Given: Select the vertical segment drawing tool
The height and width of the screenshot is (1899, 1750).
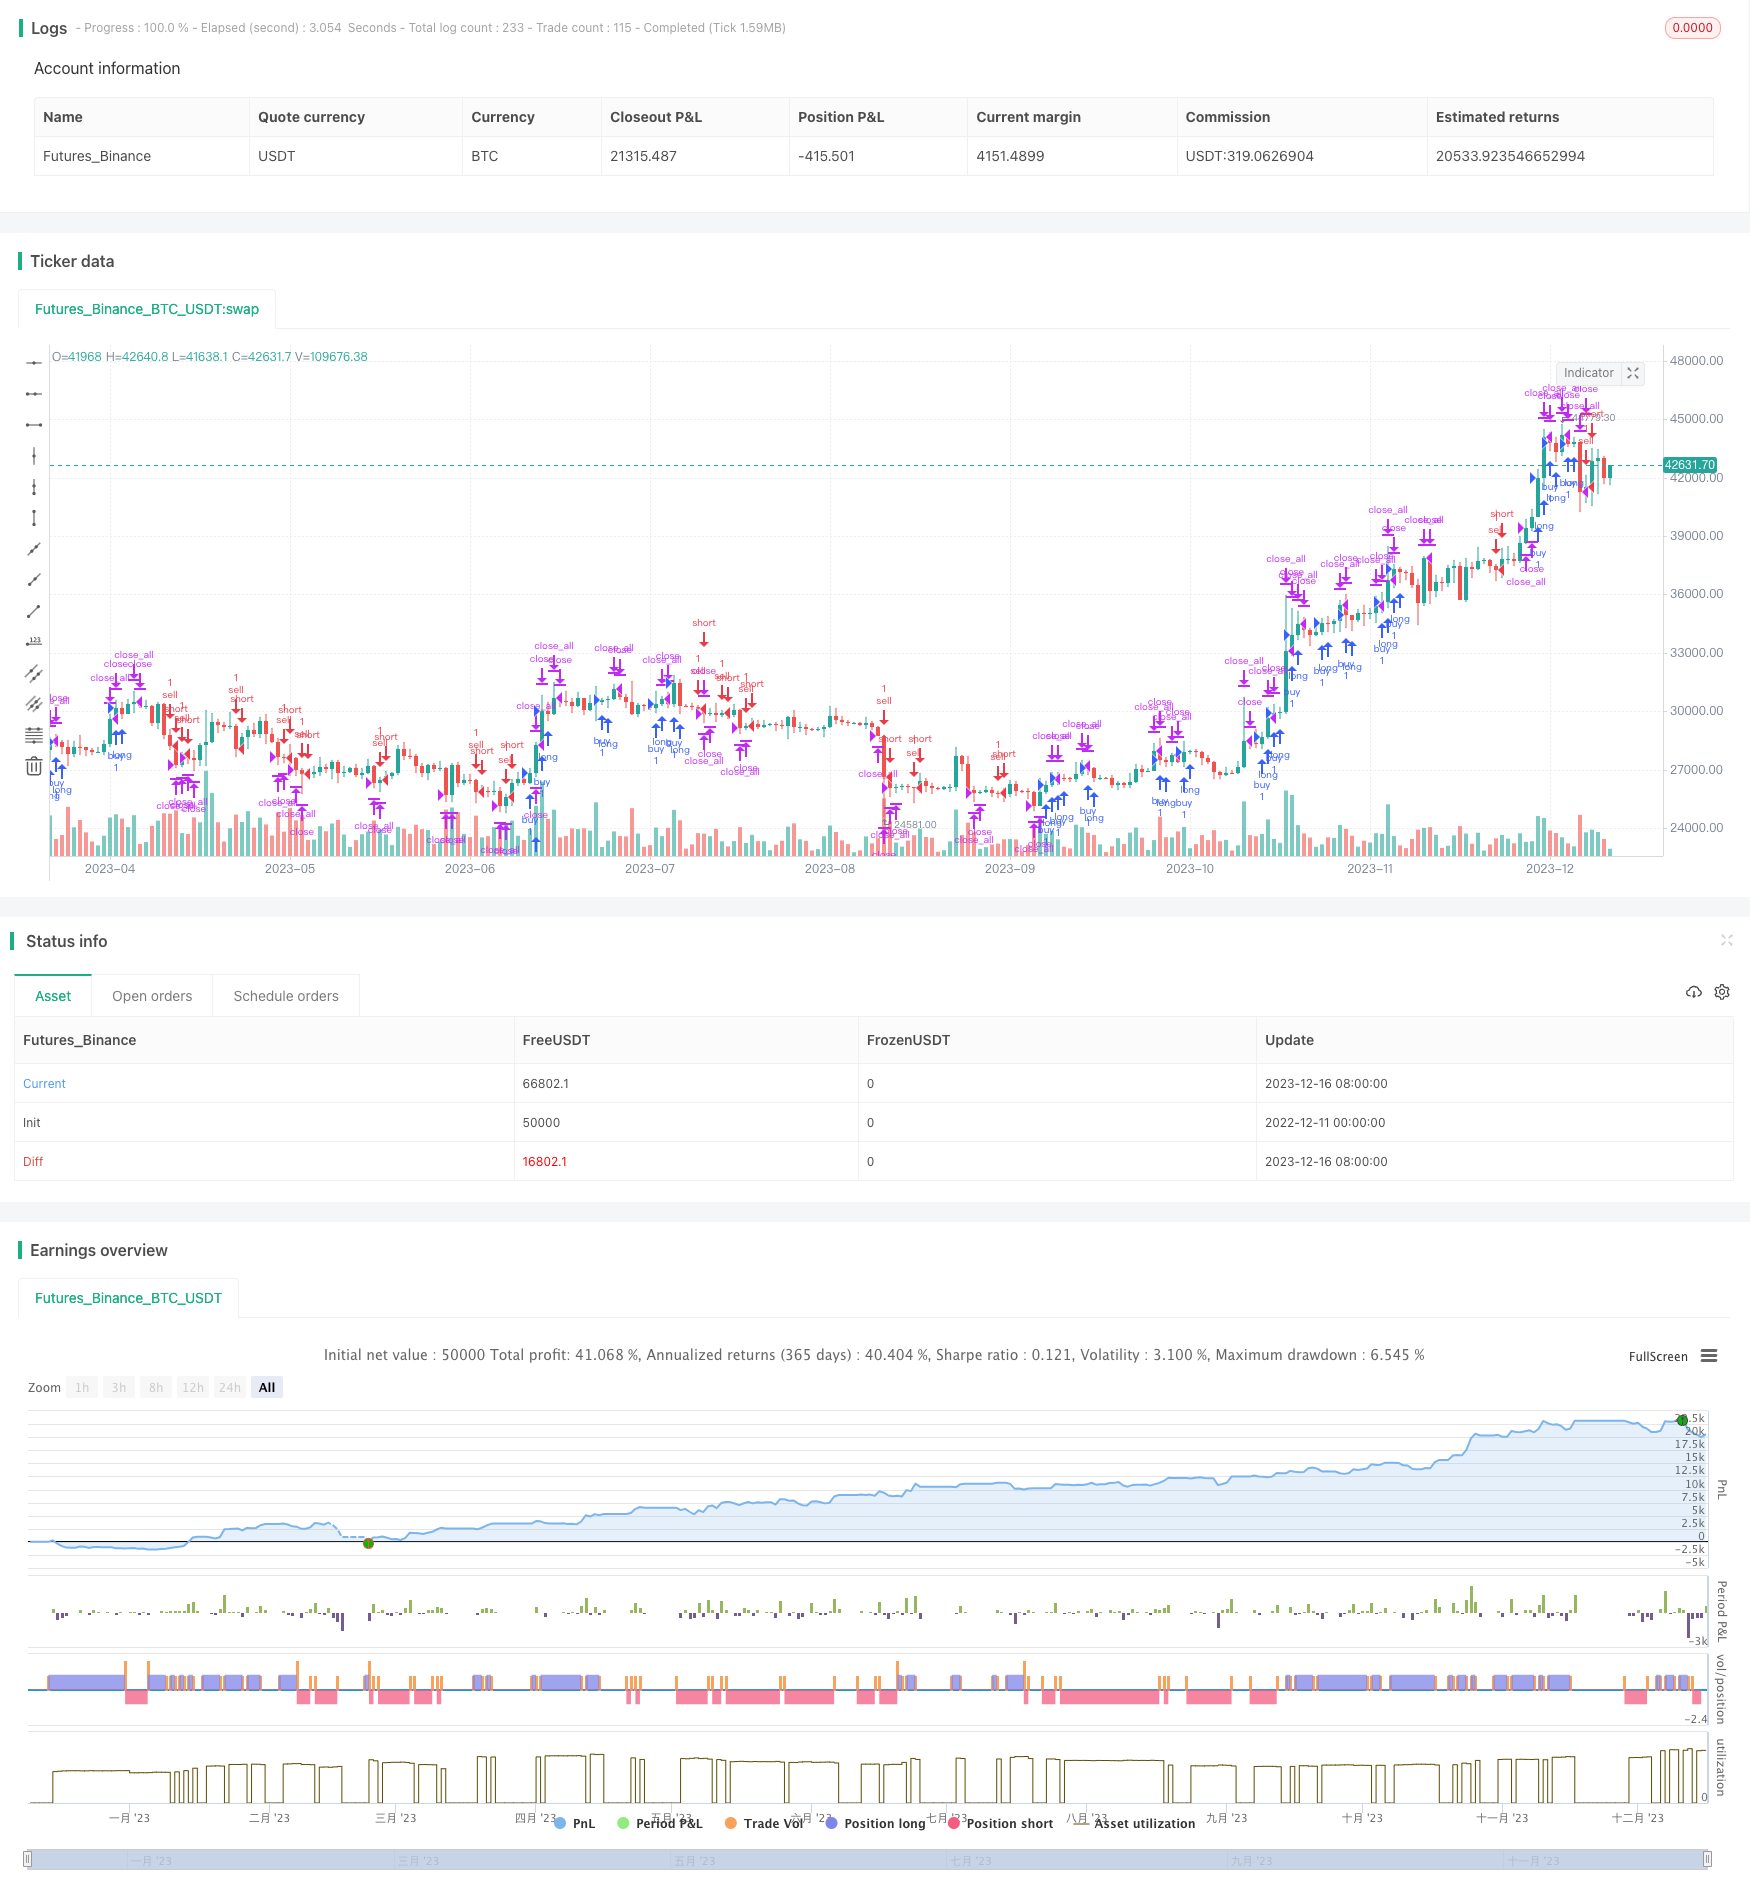Looking at the screenshot, I should click(x=34, y=518).
